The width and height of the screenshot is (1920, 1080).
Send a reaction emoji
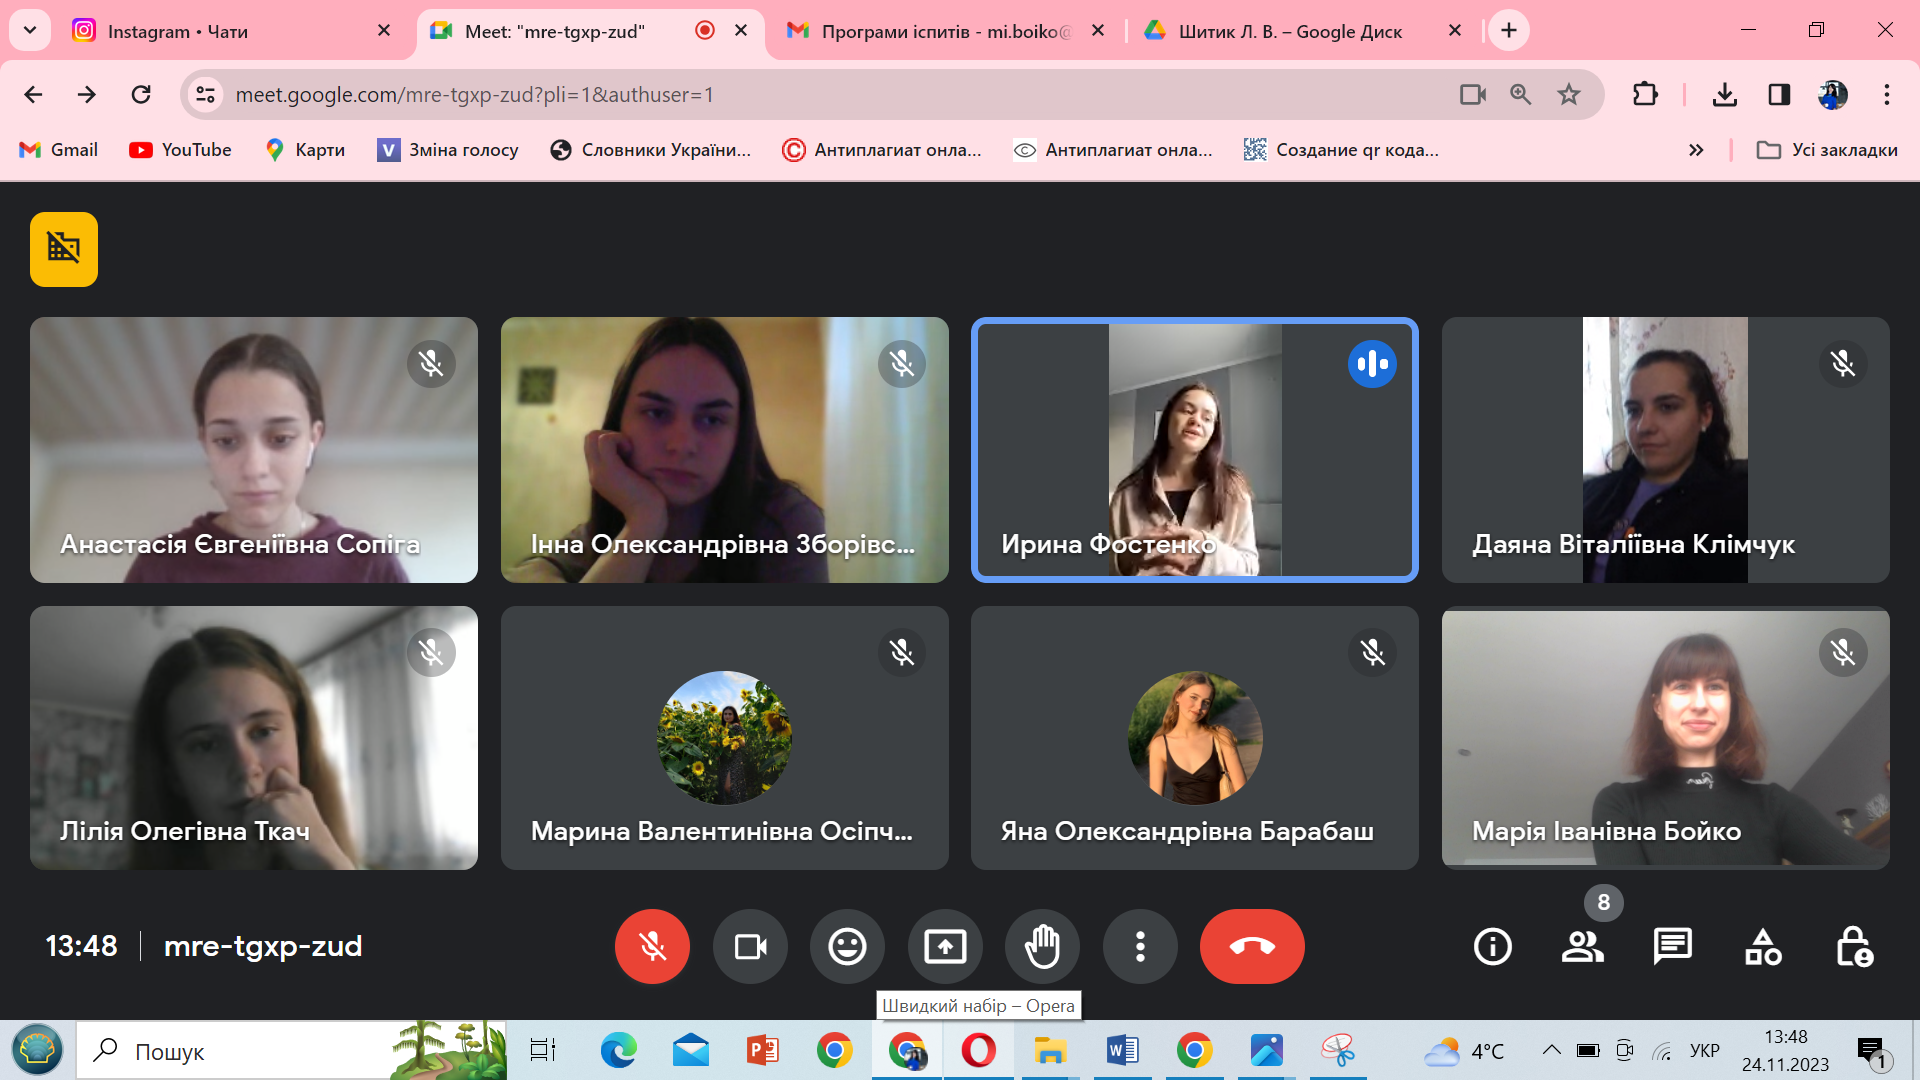tap(847, 946)
